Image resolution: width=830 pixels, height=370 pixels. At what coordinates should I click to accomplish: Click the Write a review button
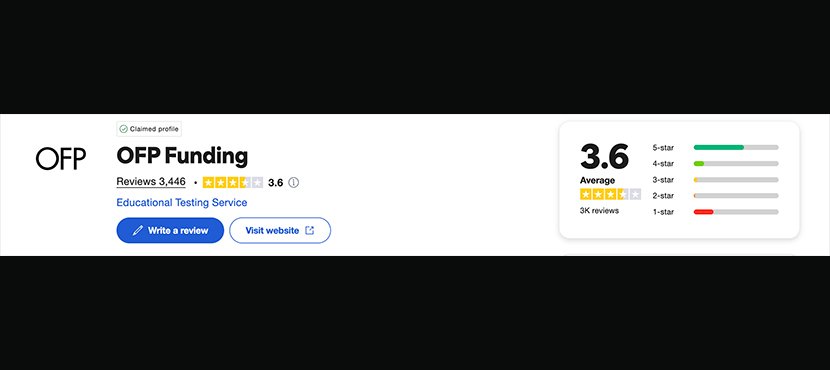point(170,230)
